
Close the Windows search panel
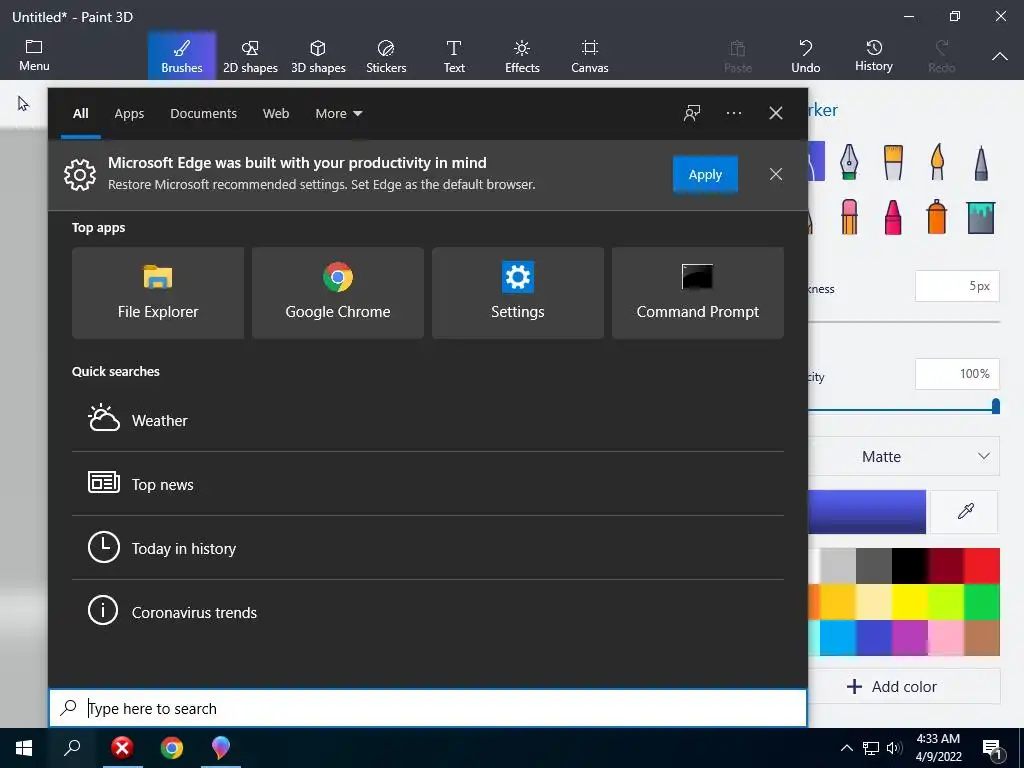coord(775,113)
